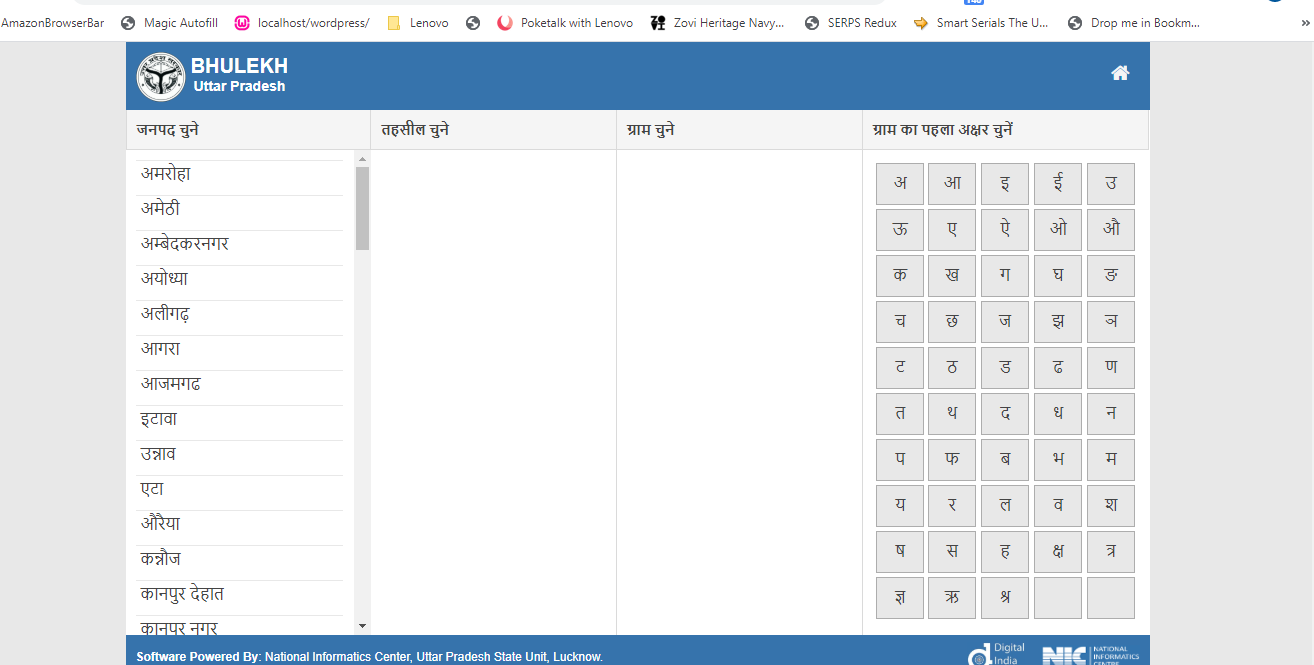Choose letter ई button

1058,184
